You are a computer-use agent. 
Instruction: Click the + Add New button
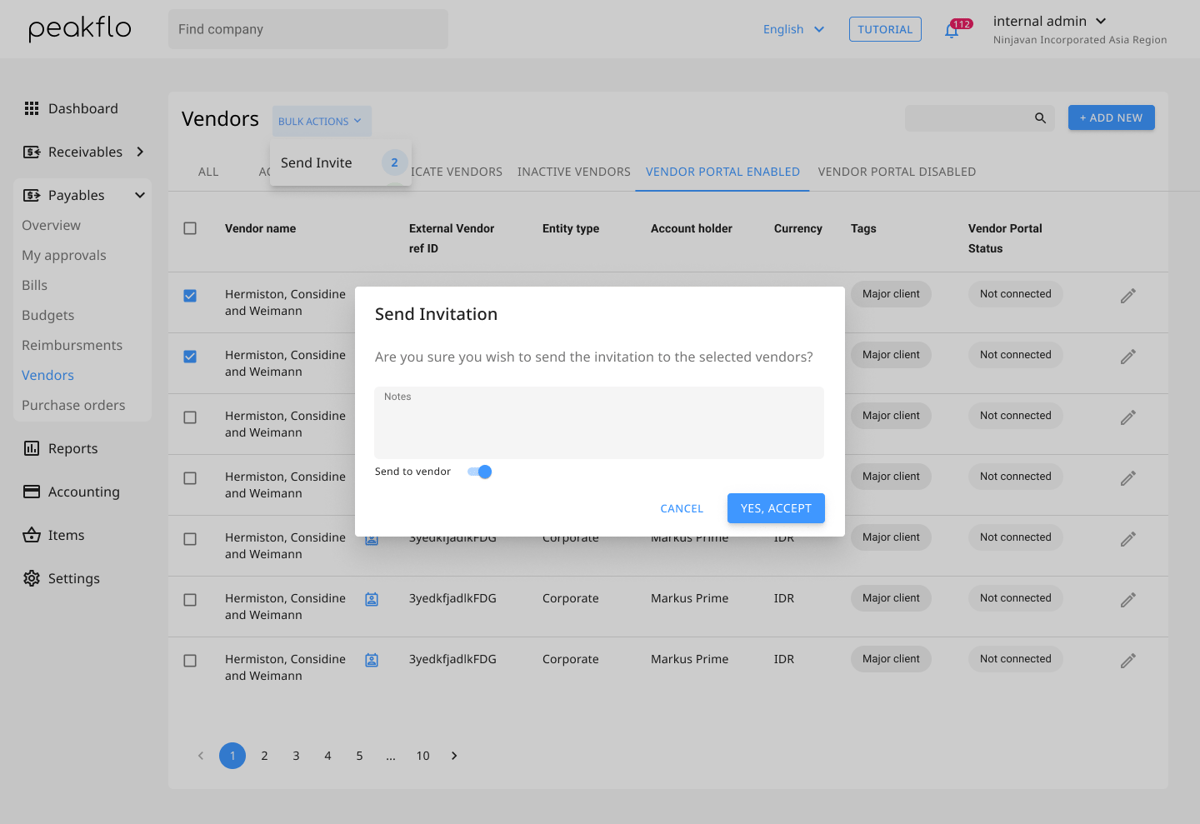pyautogui.click(x=1111, y=117)
